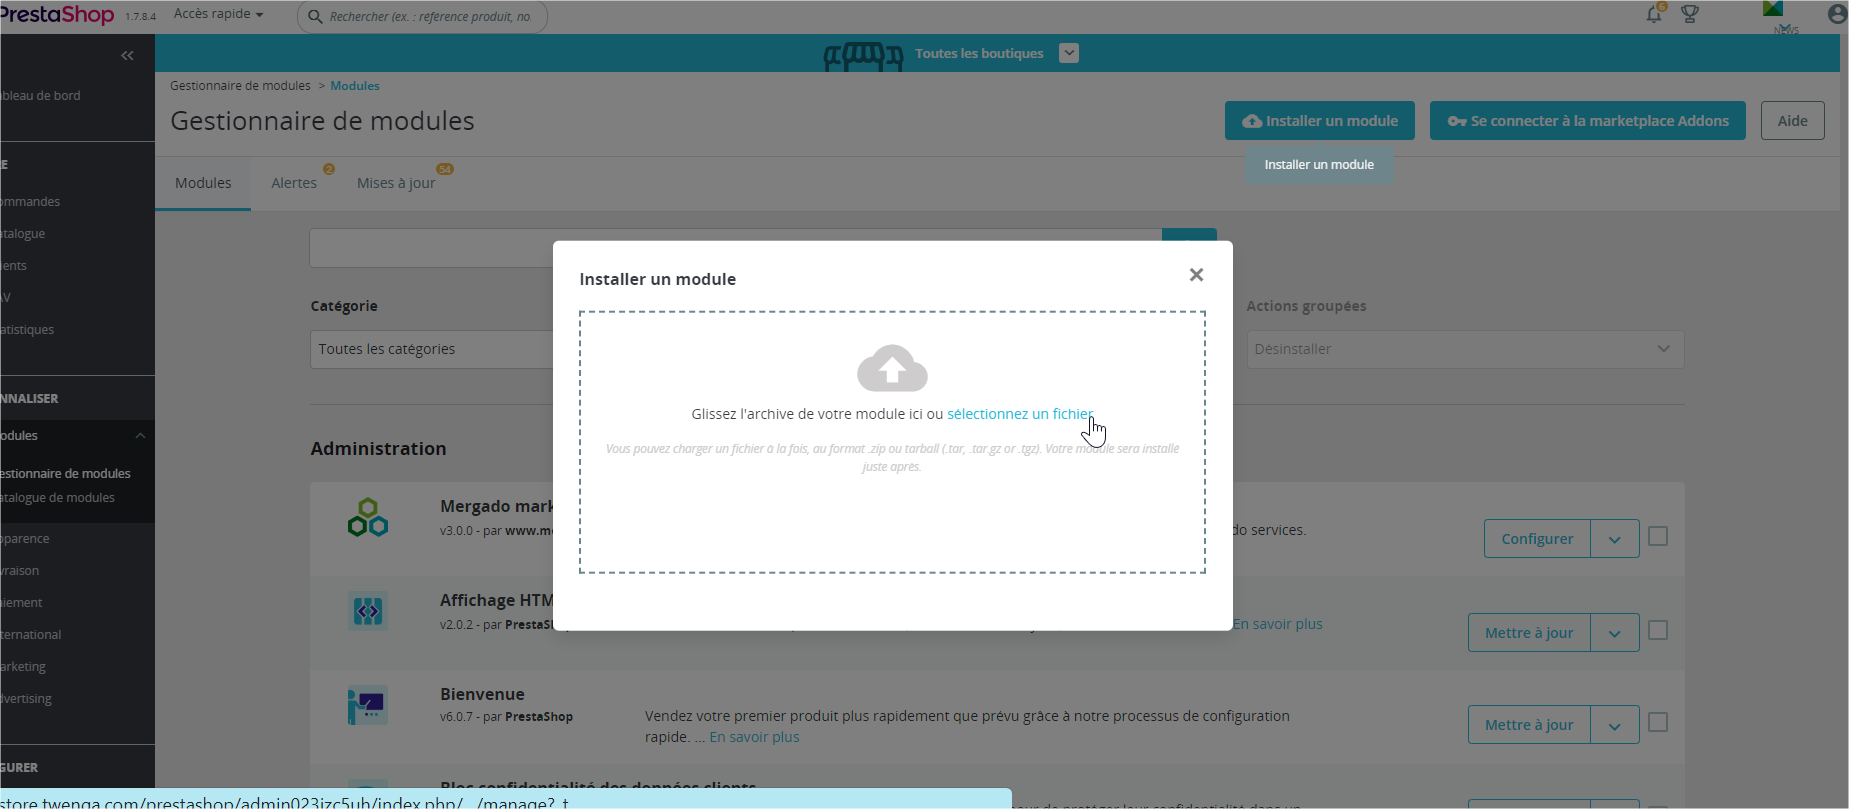Switch to the Modules tab
The image size is (1849, 809).
tap(203, 183)
